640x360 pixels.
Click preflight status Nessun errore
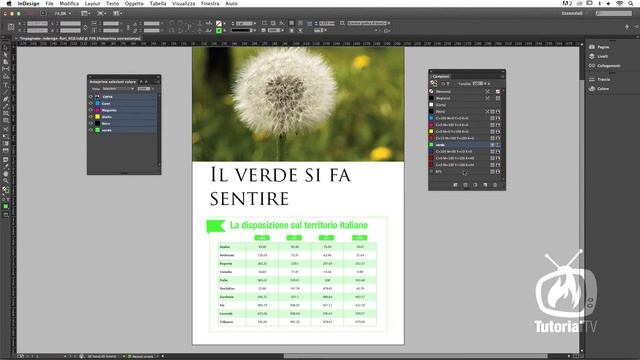pyautogui.click(x=142, y=356)
